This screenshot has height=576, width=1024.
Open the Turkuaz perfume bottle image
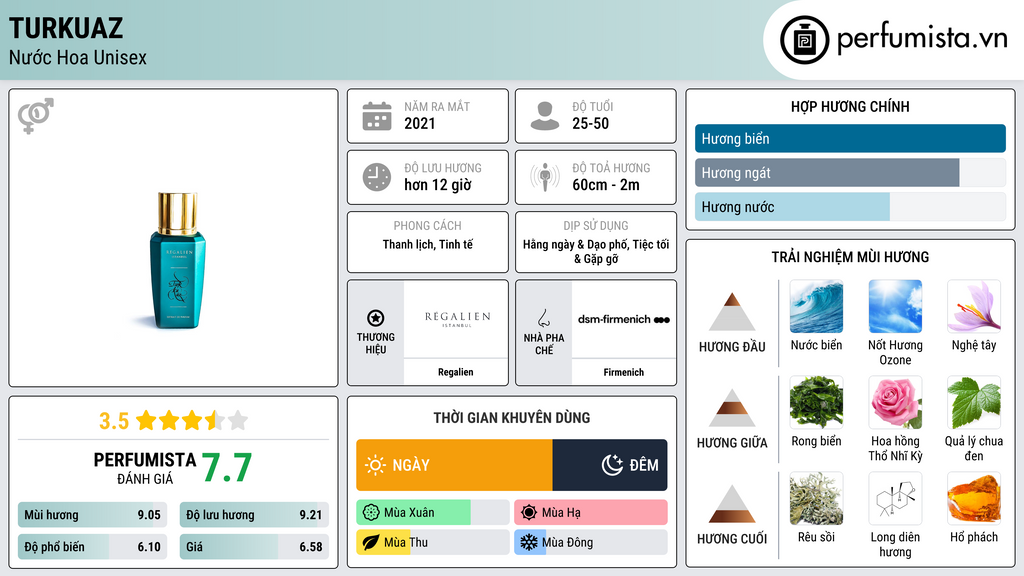coord(177,261)
